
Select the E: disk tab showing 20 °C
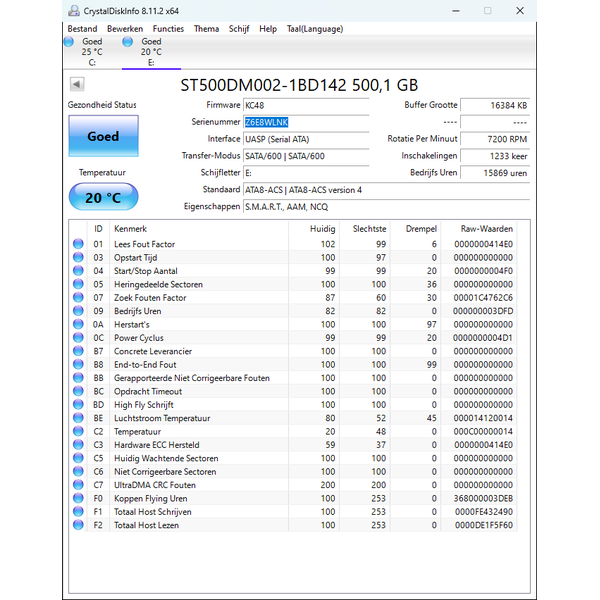[x=151, y=52]
